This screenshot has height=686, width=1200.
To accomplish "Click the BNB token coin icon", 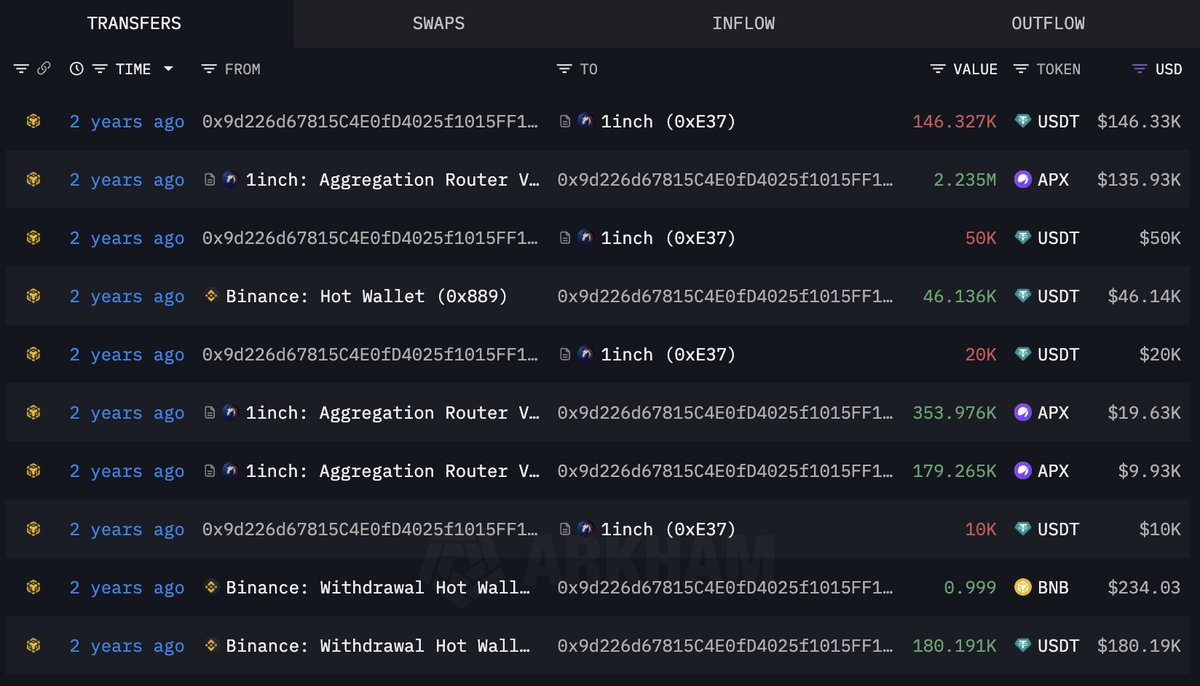I will [1023, 587].
